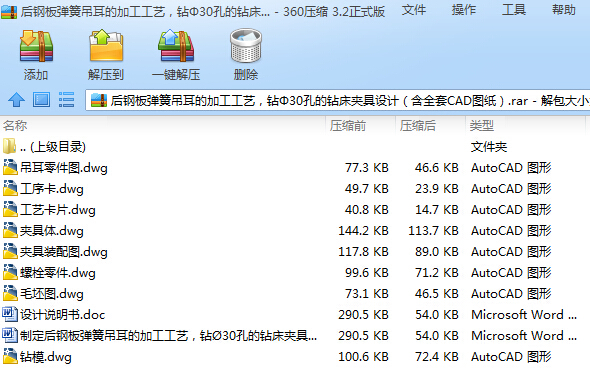This screenshot has height=378, width=590.
Task: Open the 操作 menu
Action: (x=464, y=10)
